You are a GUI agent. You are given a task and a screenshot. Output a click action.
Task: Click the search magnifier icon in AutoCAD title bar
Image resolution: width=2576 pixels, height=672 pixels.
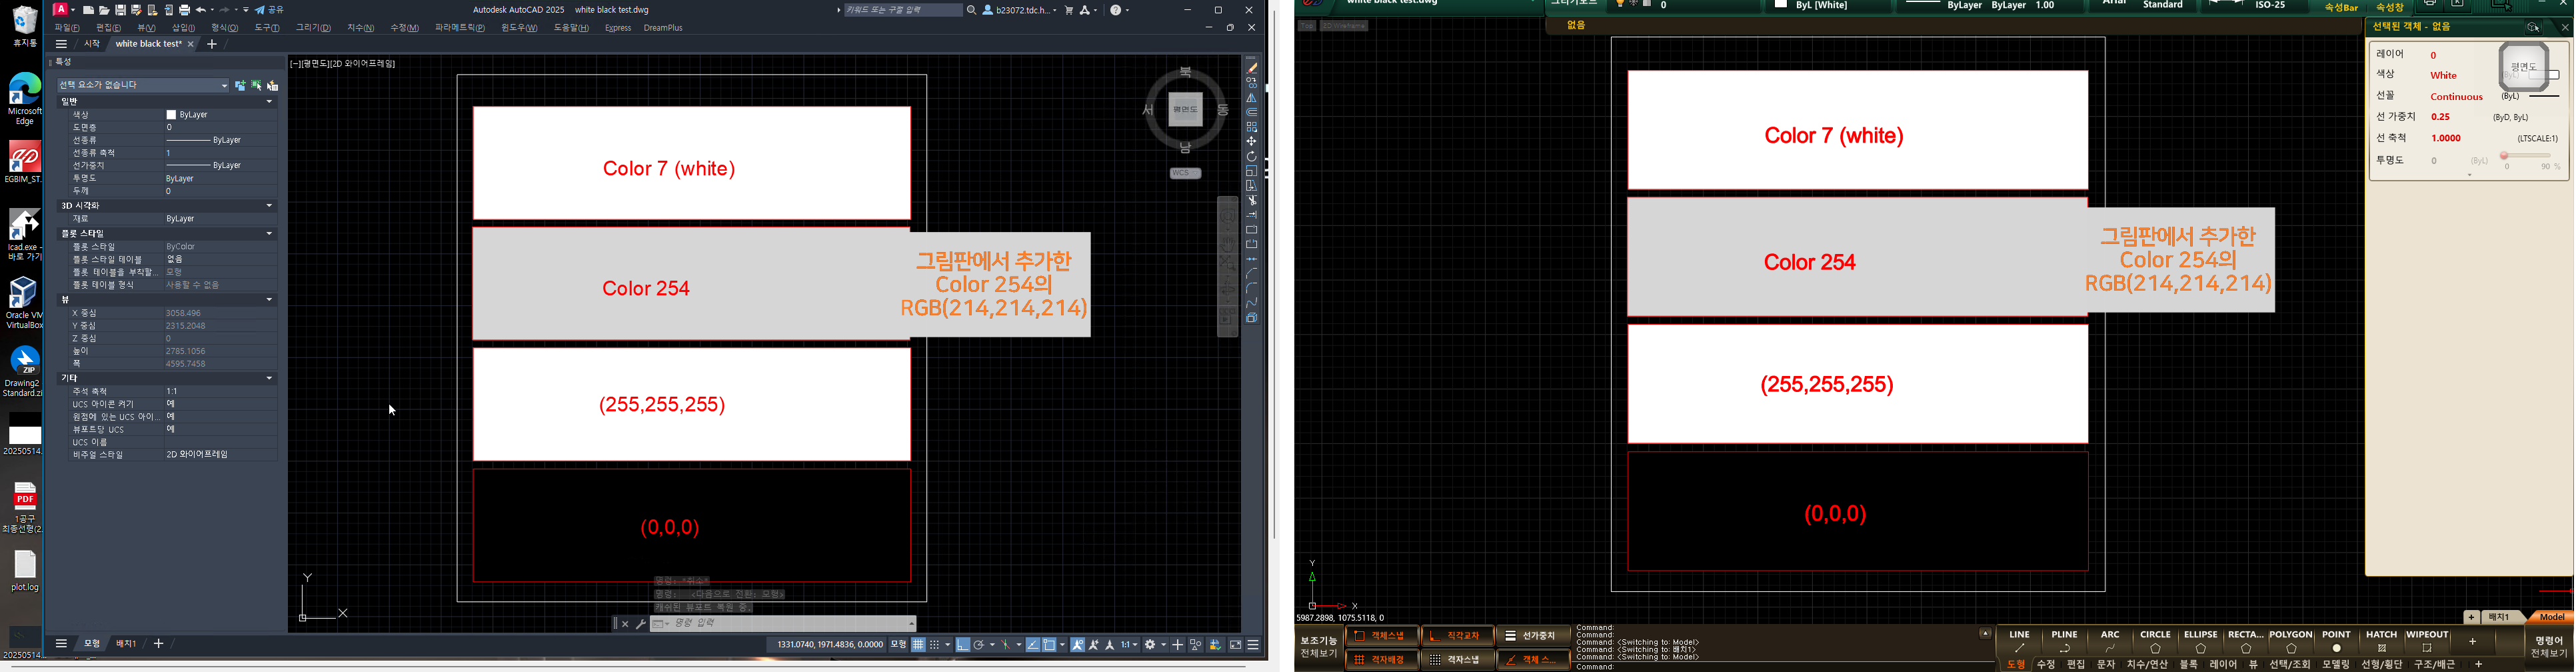tap(971, 10)
